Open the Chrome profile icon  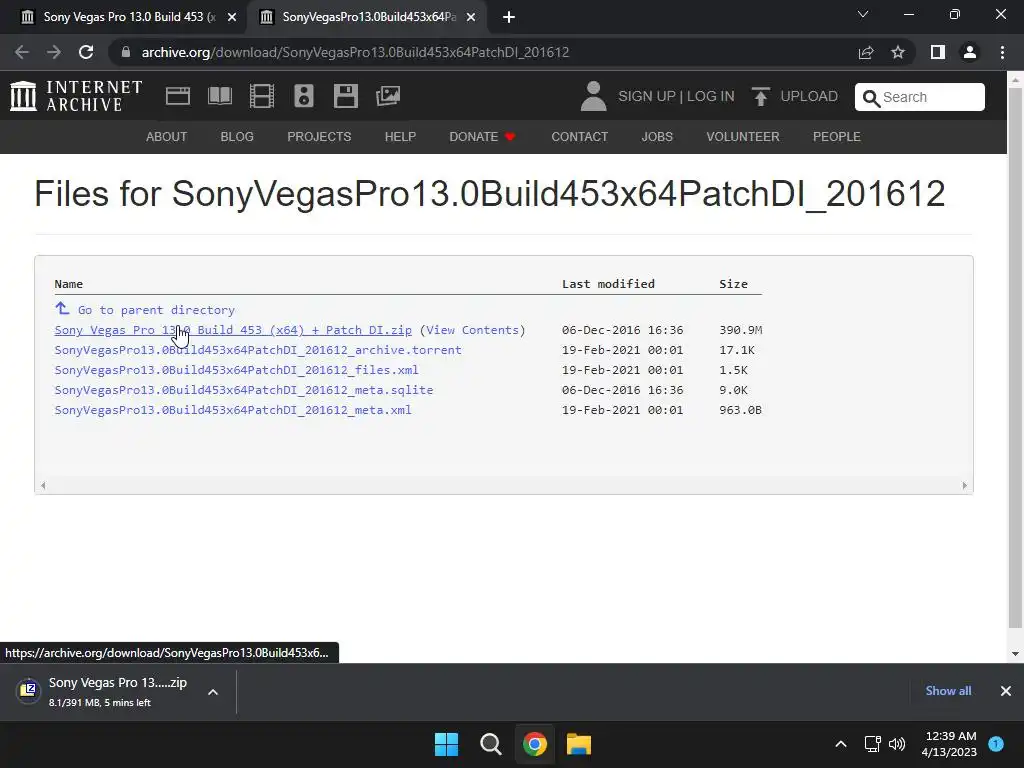coord(970,52)
